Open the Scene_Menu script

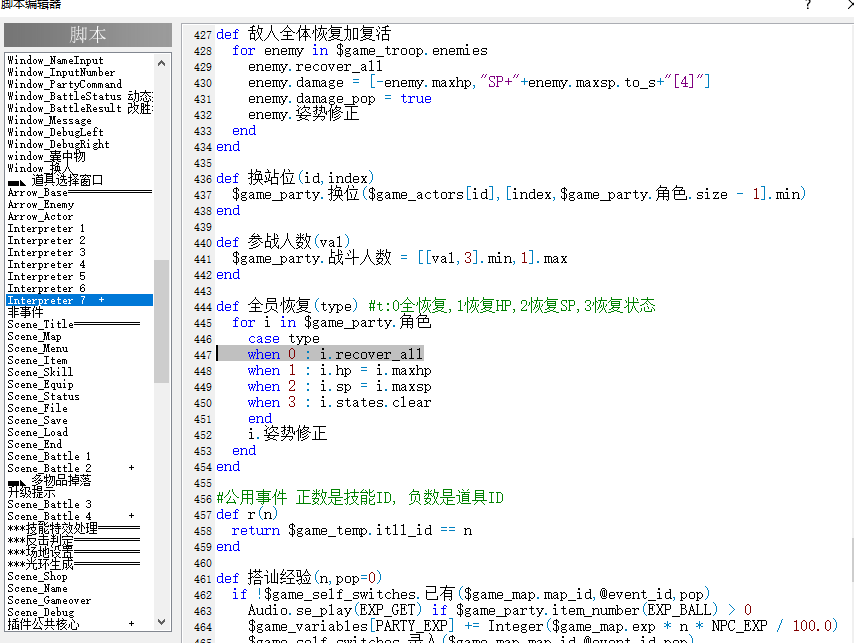point(38,348)
